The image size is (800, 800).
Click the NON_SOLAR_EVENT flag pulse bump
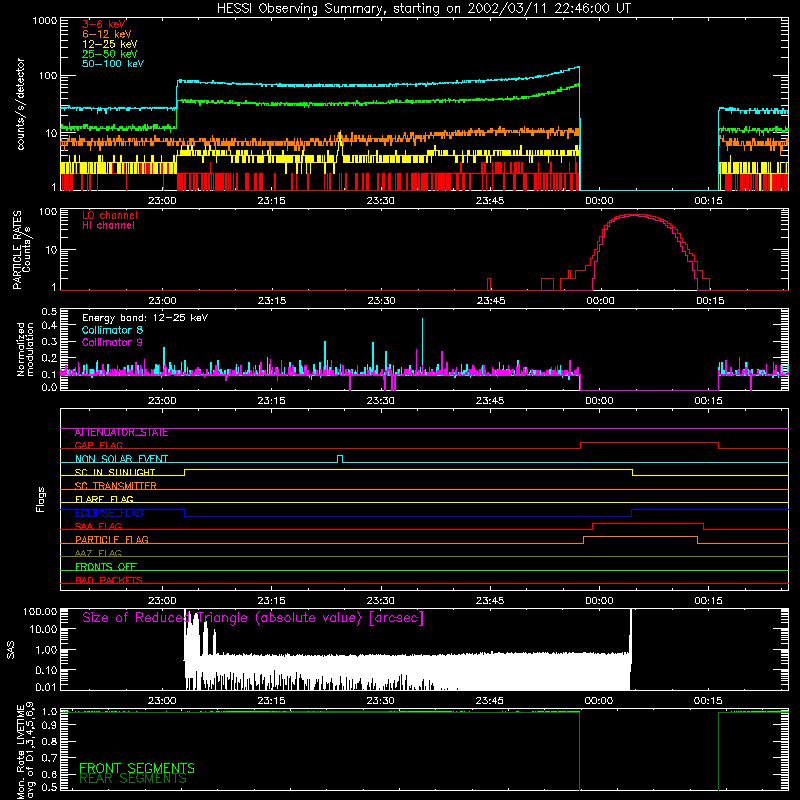tap(340, 458)
